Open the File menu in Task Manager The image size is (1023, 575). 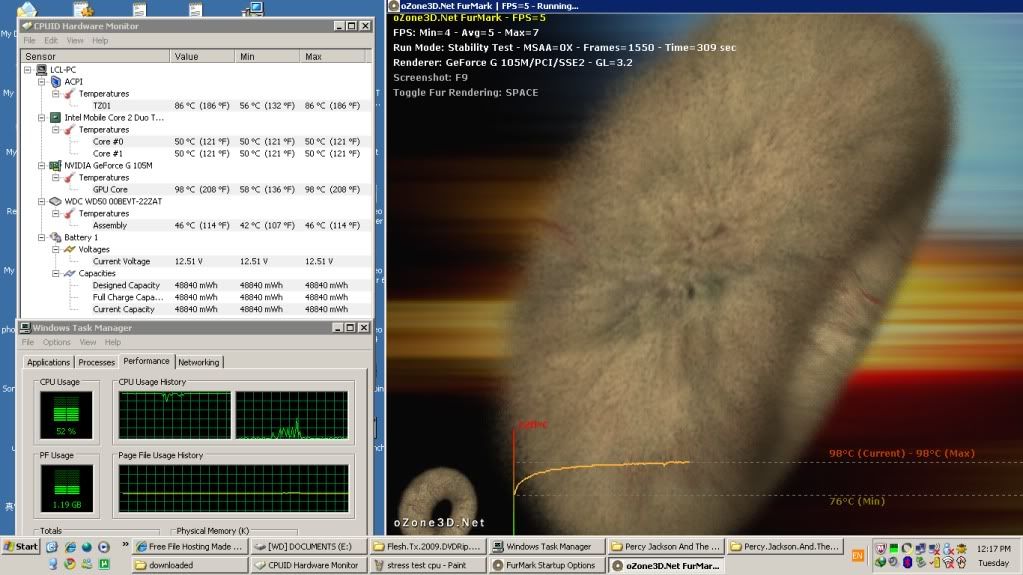point(27,342)
